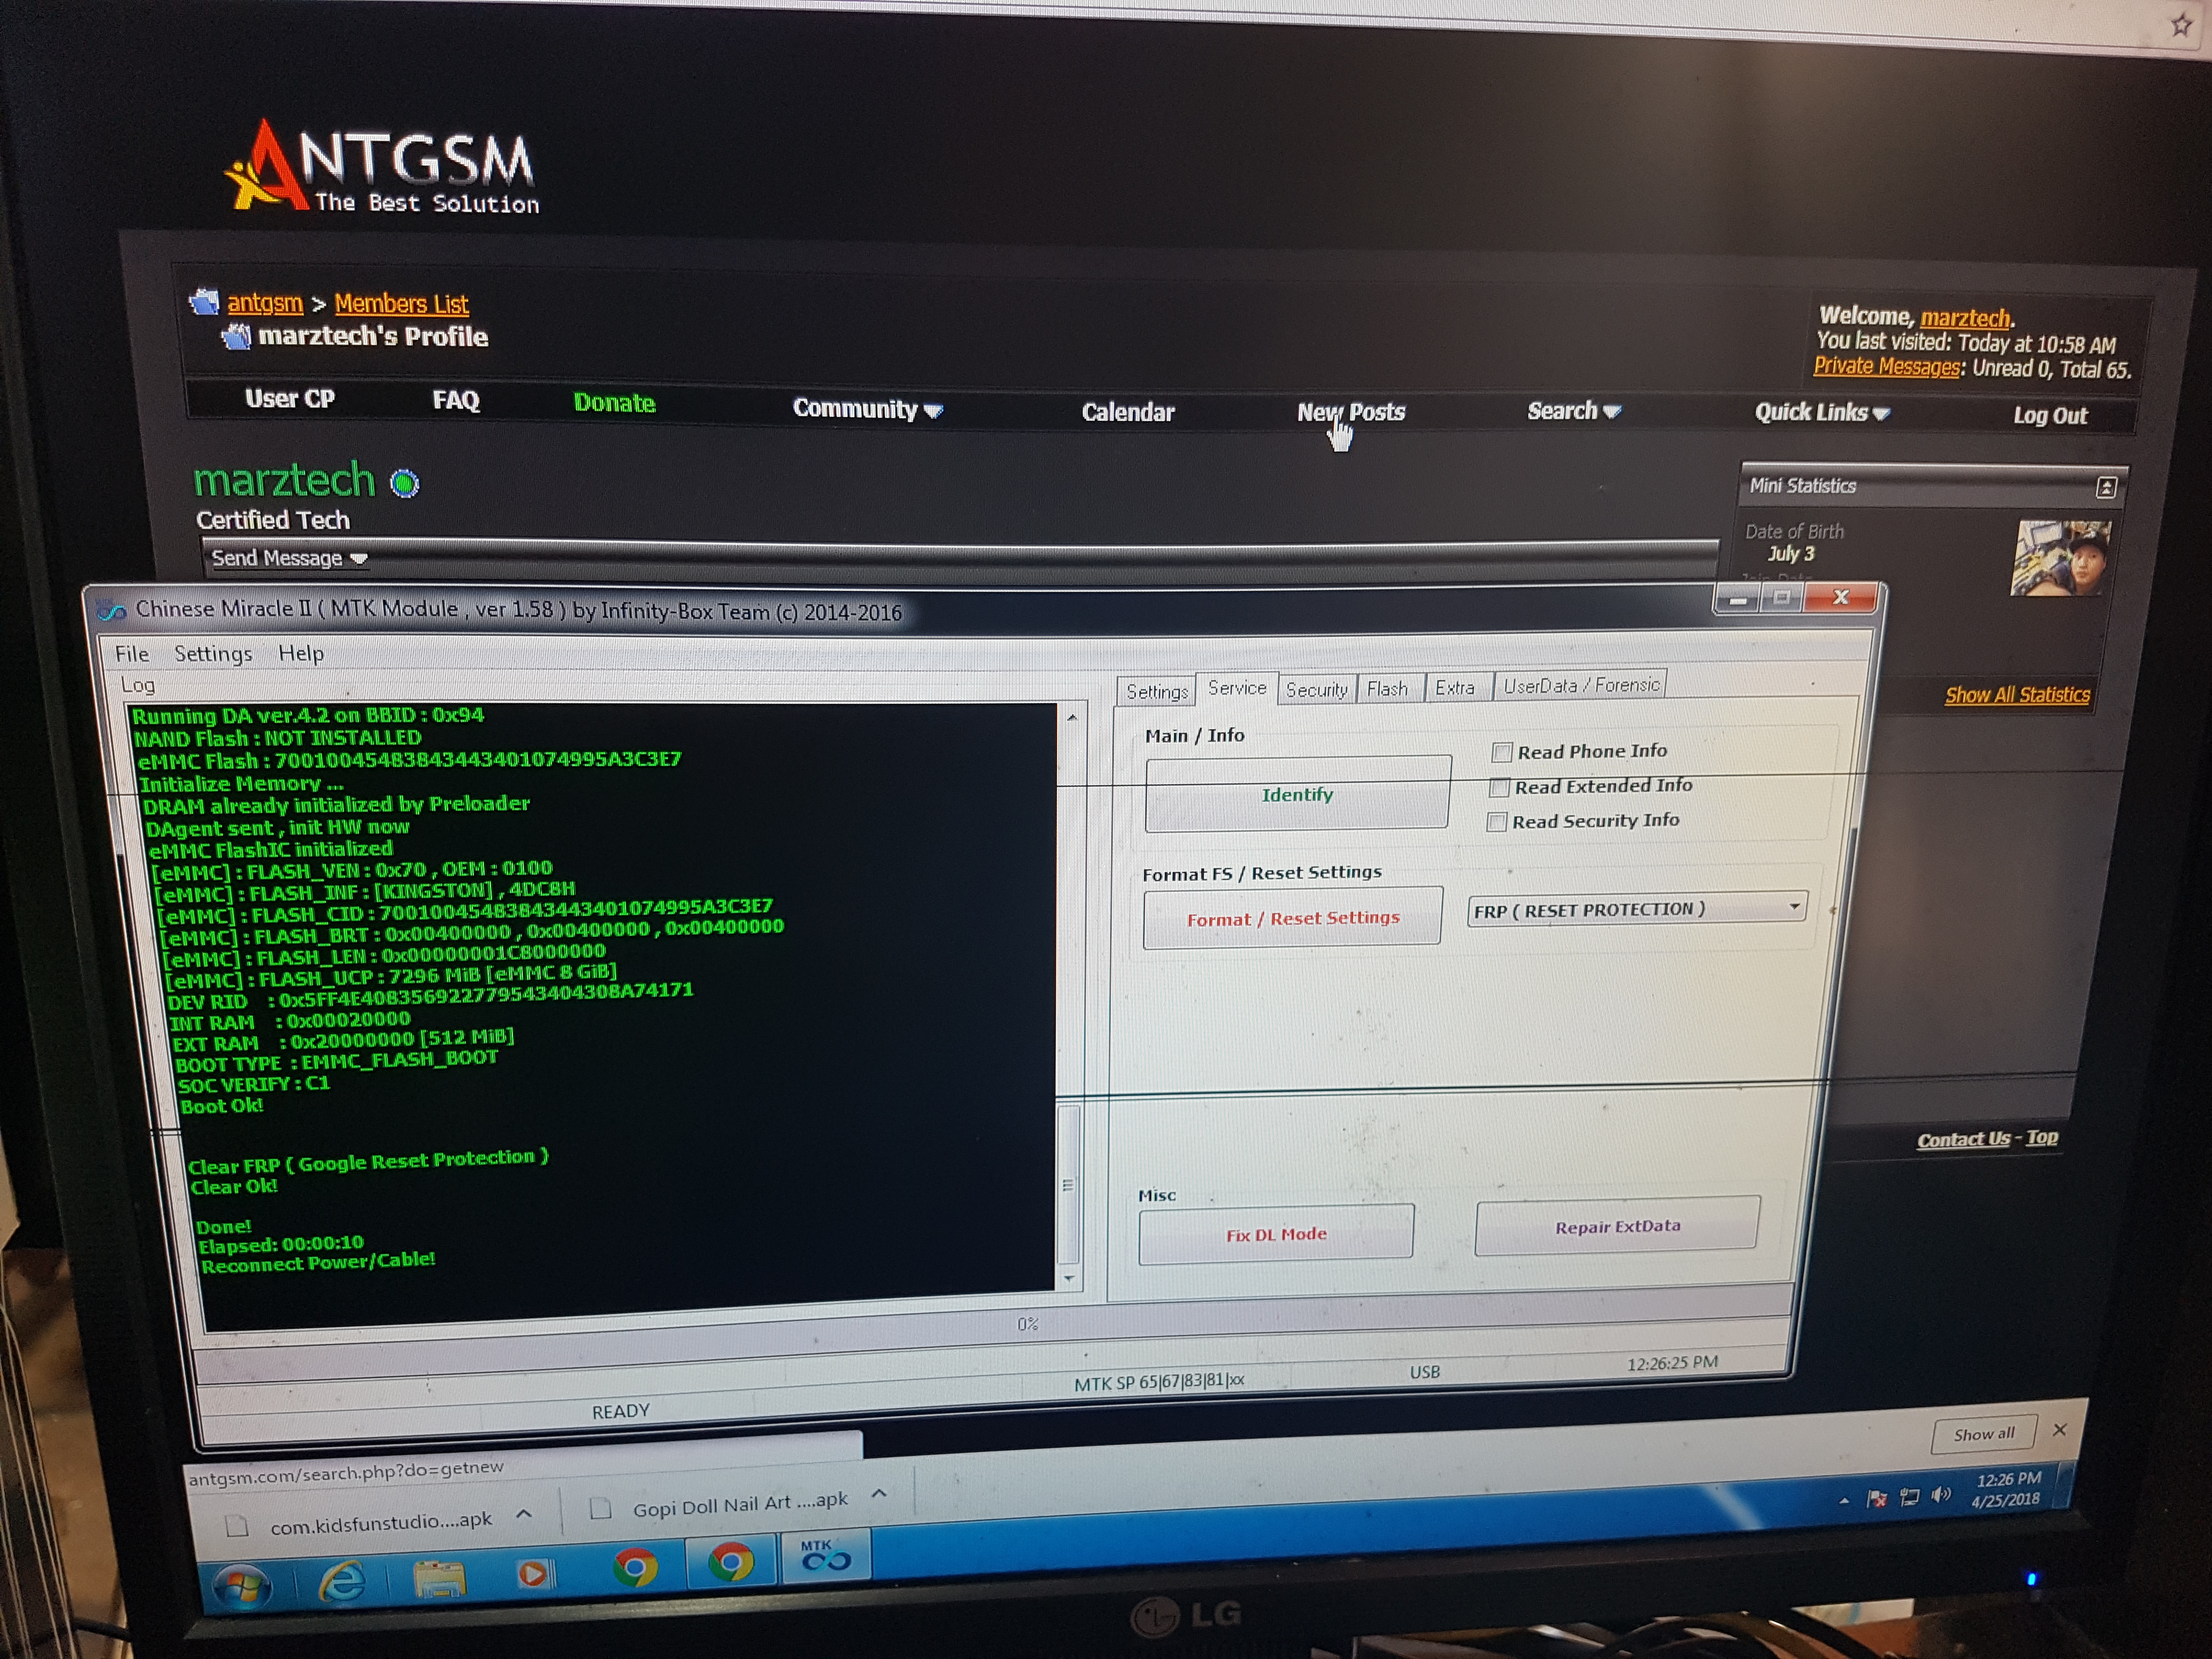Switch to the UserData / Forensic tab
Image resolution: width=2212 pixels, height=1659 pixels.
[x=1581, y=685]
